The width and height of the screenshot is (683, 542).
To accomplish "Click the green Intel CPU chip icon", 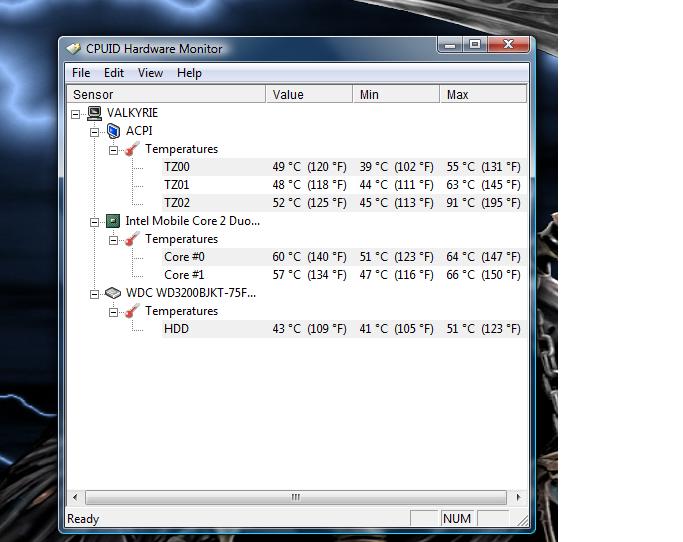I will pos(113,221).
